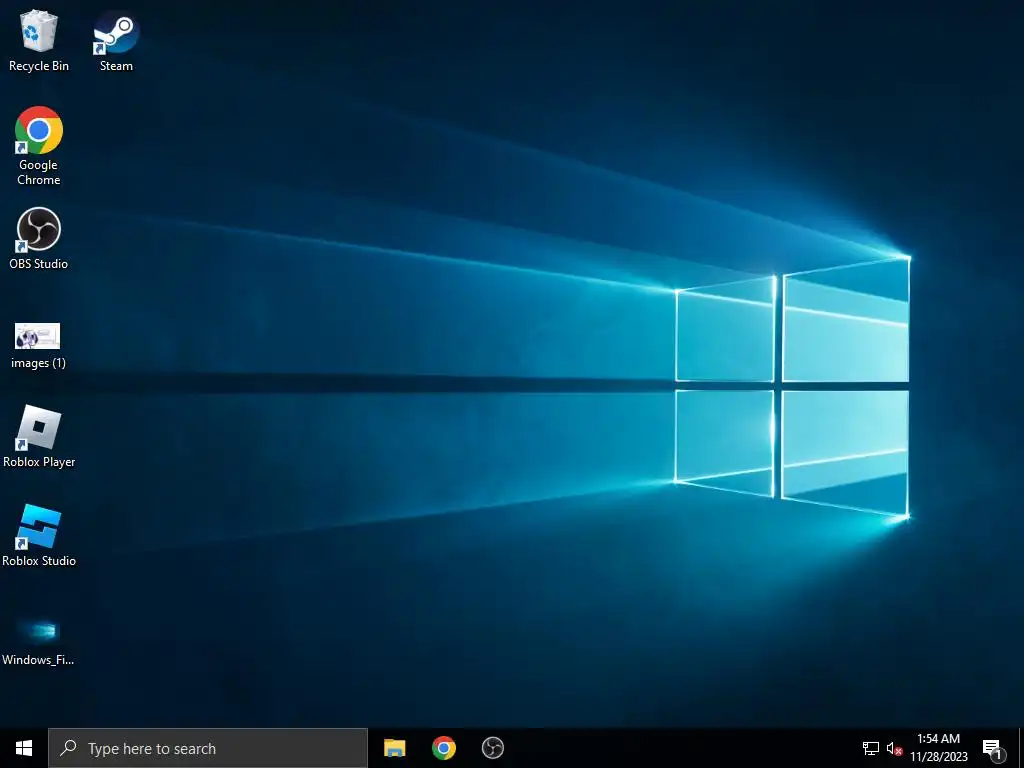Select the Steam desktop shortcut
Image resolution: width=1024 pixels, height=768 pixels.
tap(116, 40)
